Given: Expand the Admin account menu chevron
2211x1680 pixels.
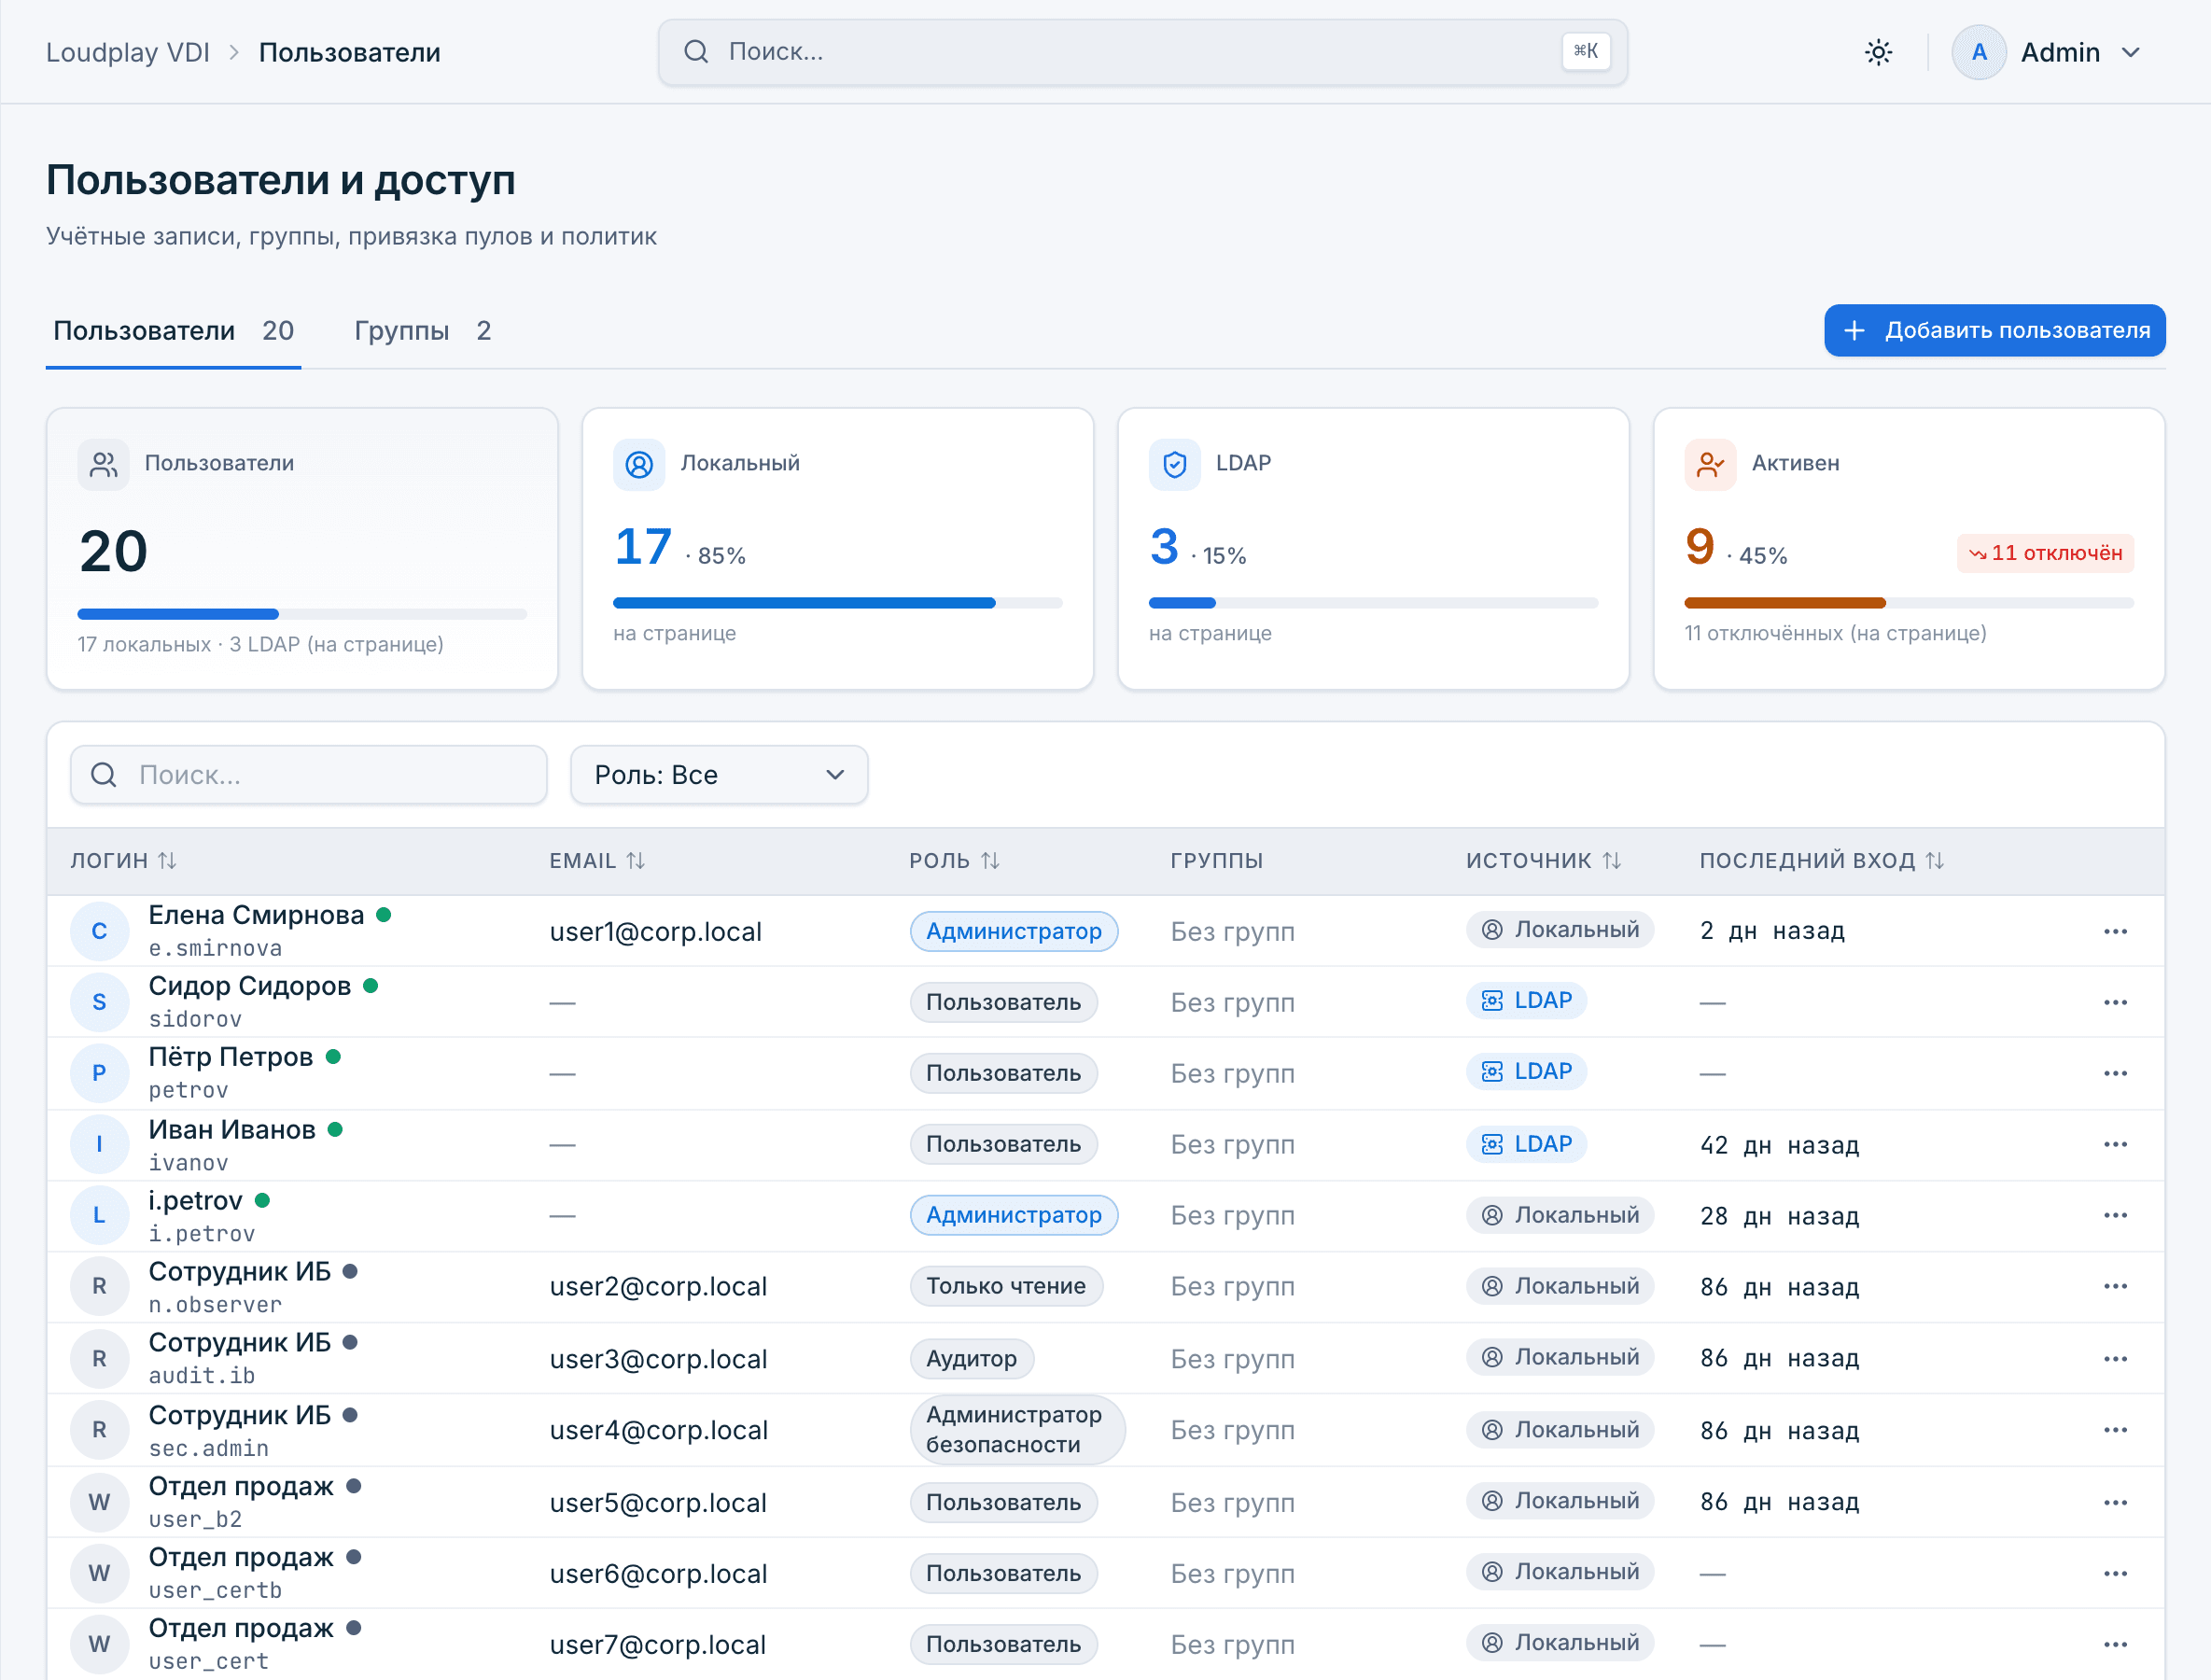Looking at the screenshot, I should coord(2130,52).
